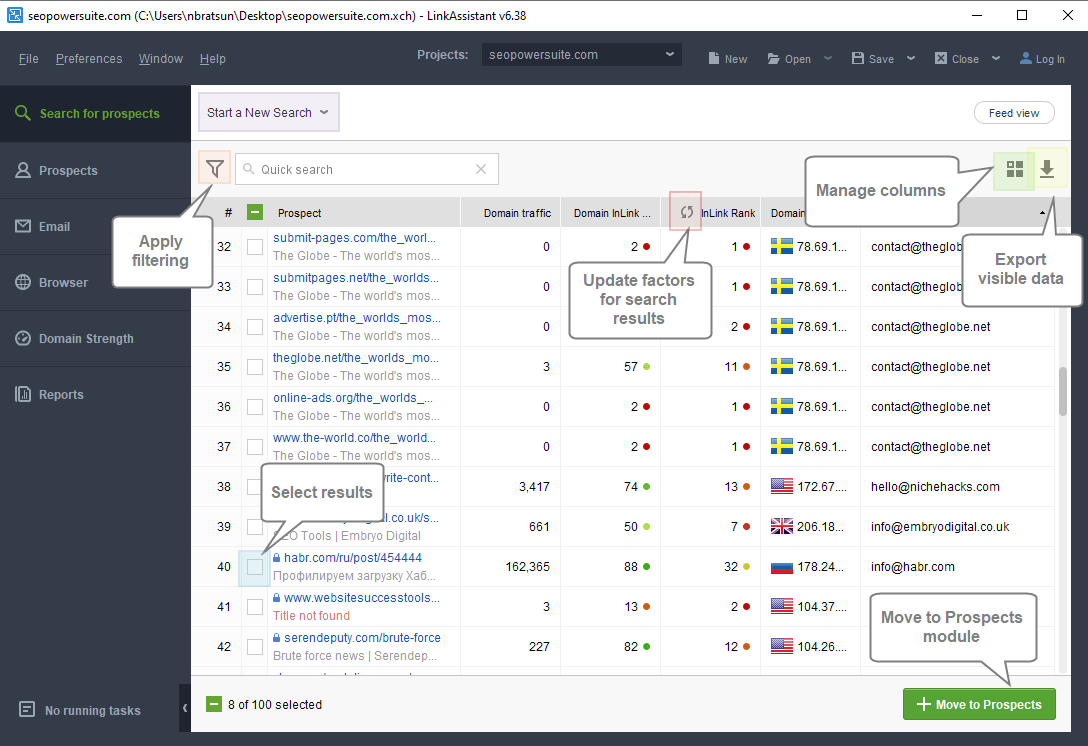
Task: Click email hello@nichehacks.com cell
Action: 935,486
